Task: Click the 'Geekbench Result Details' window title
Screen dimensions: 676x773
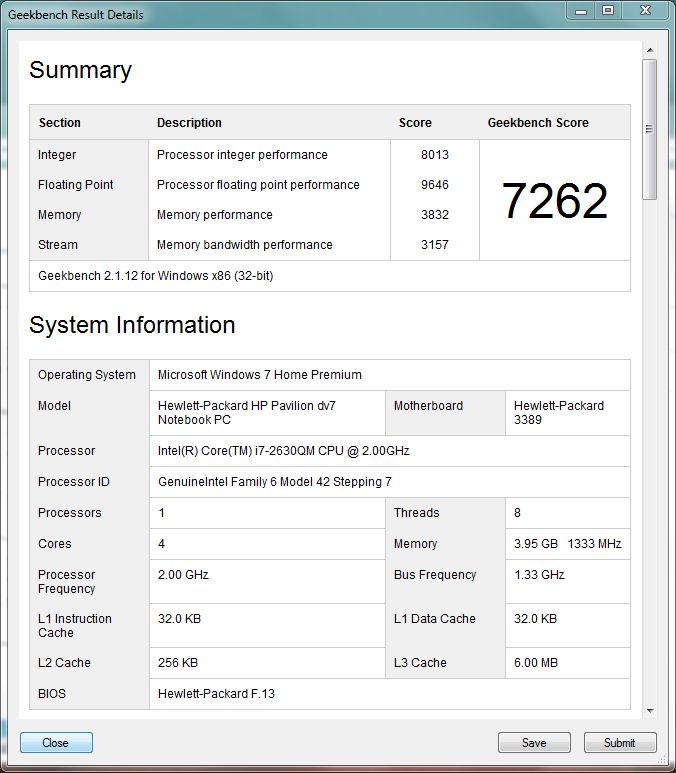Action: (x=76, y=15)
